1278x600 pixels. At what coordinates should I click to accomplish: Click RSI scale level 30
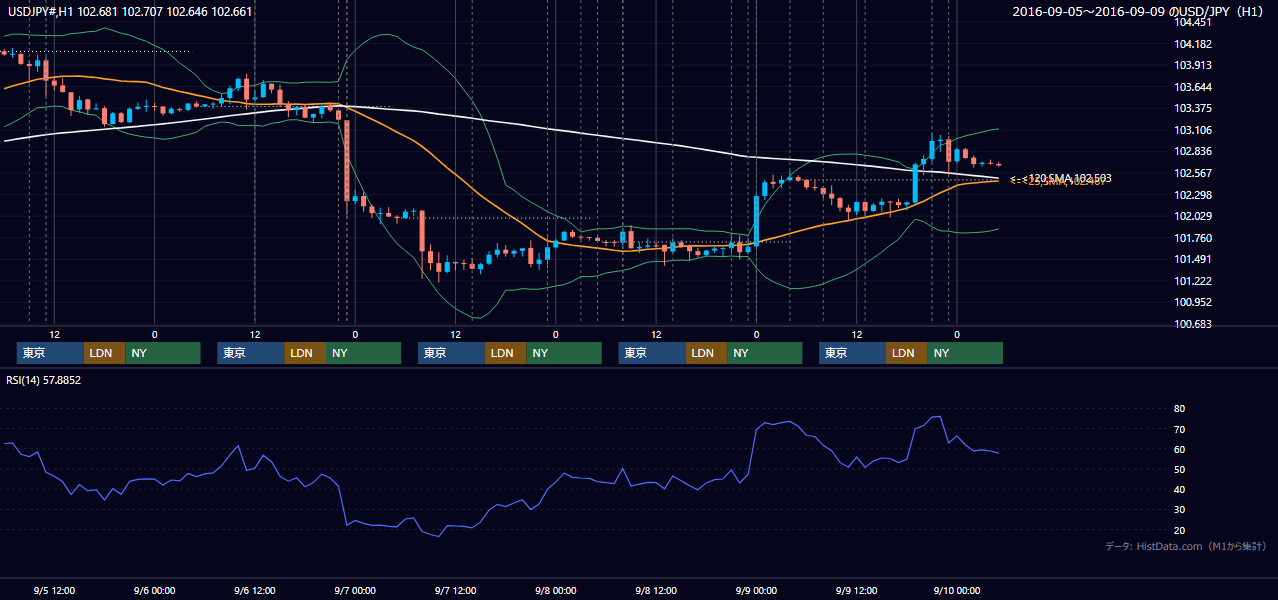1180,510
